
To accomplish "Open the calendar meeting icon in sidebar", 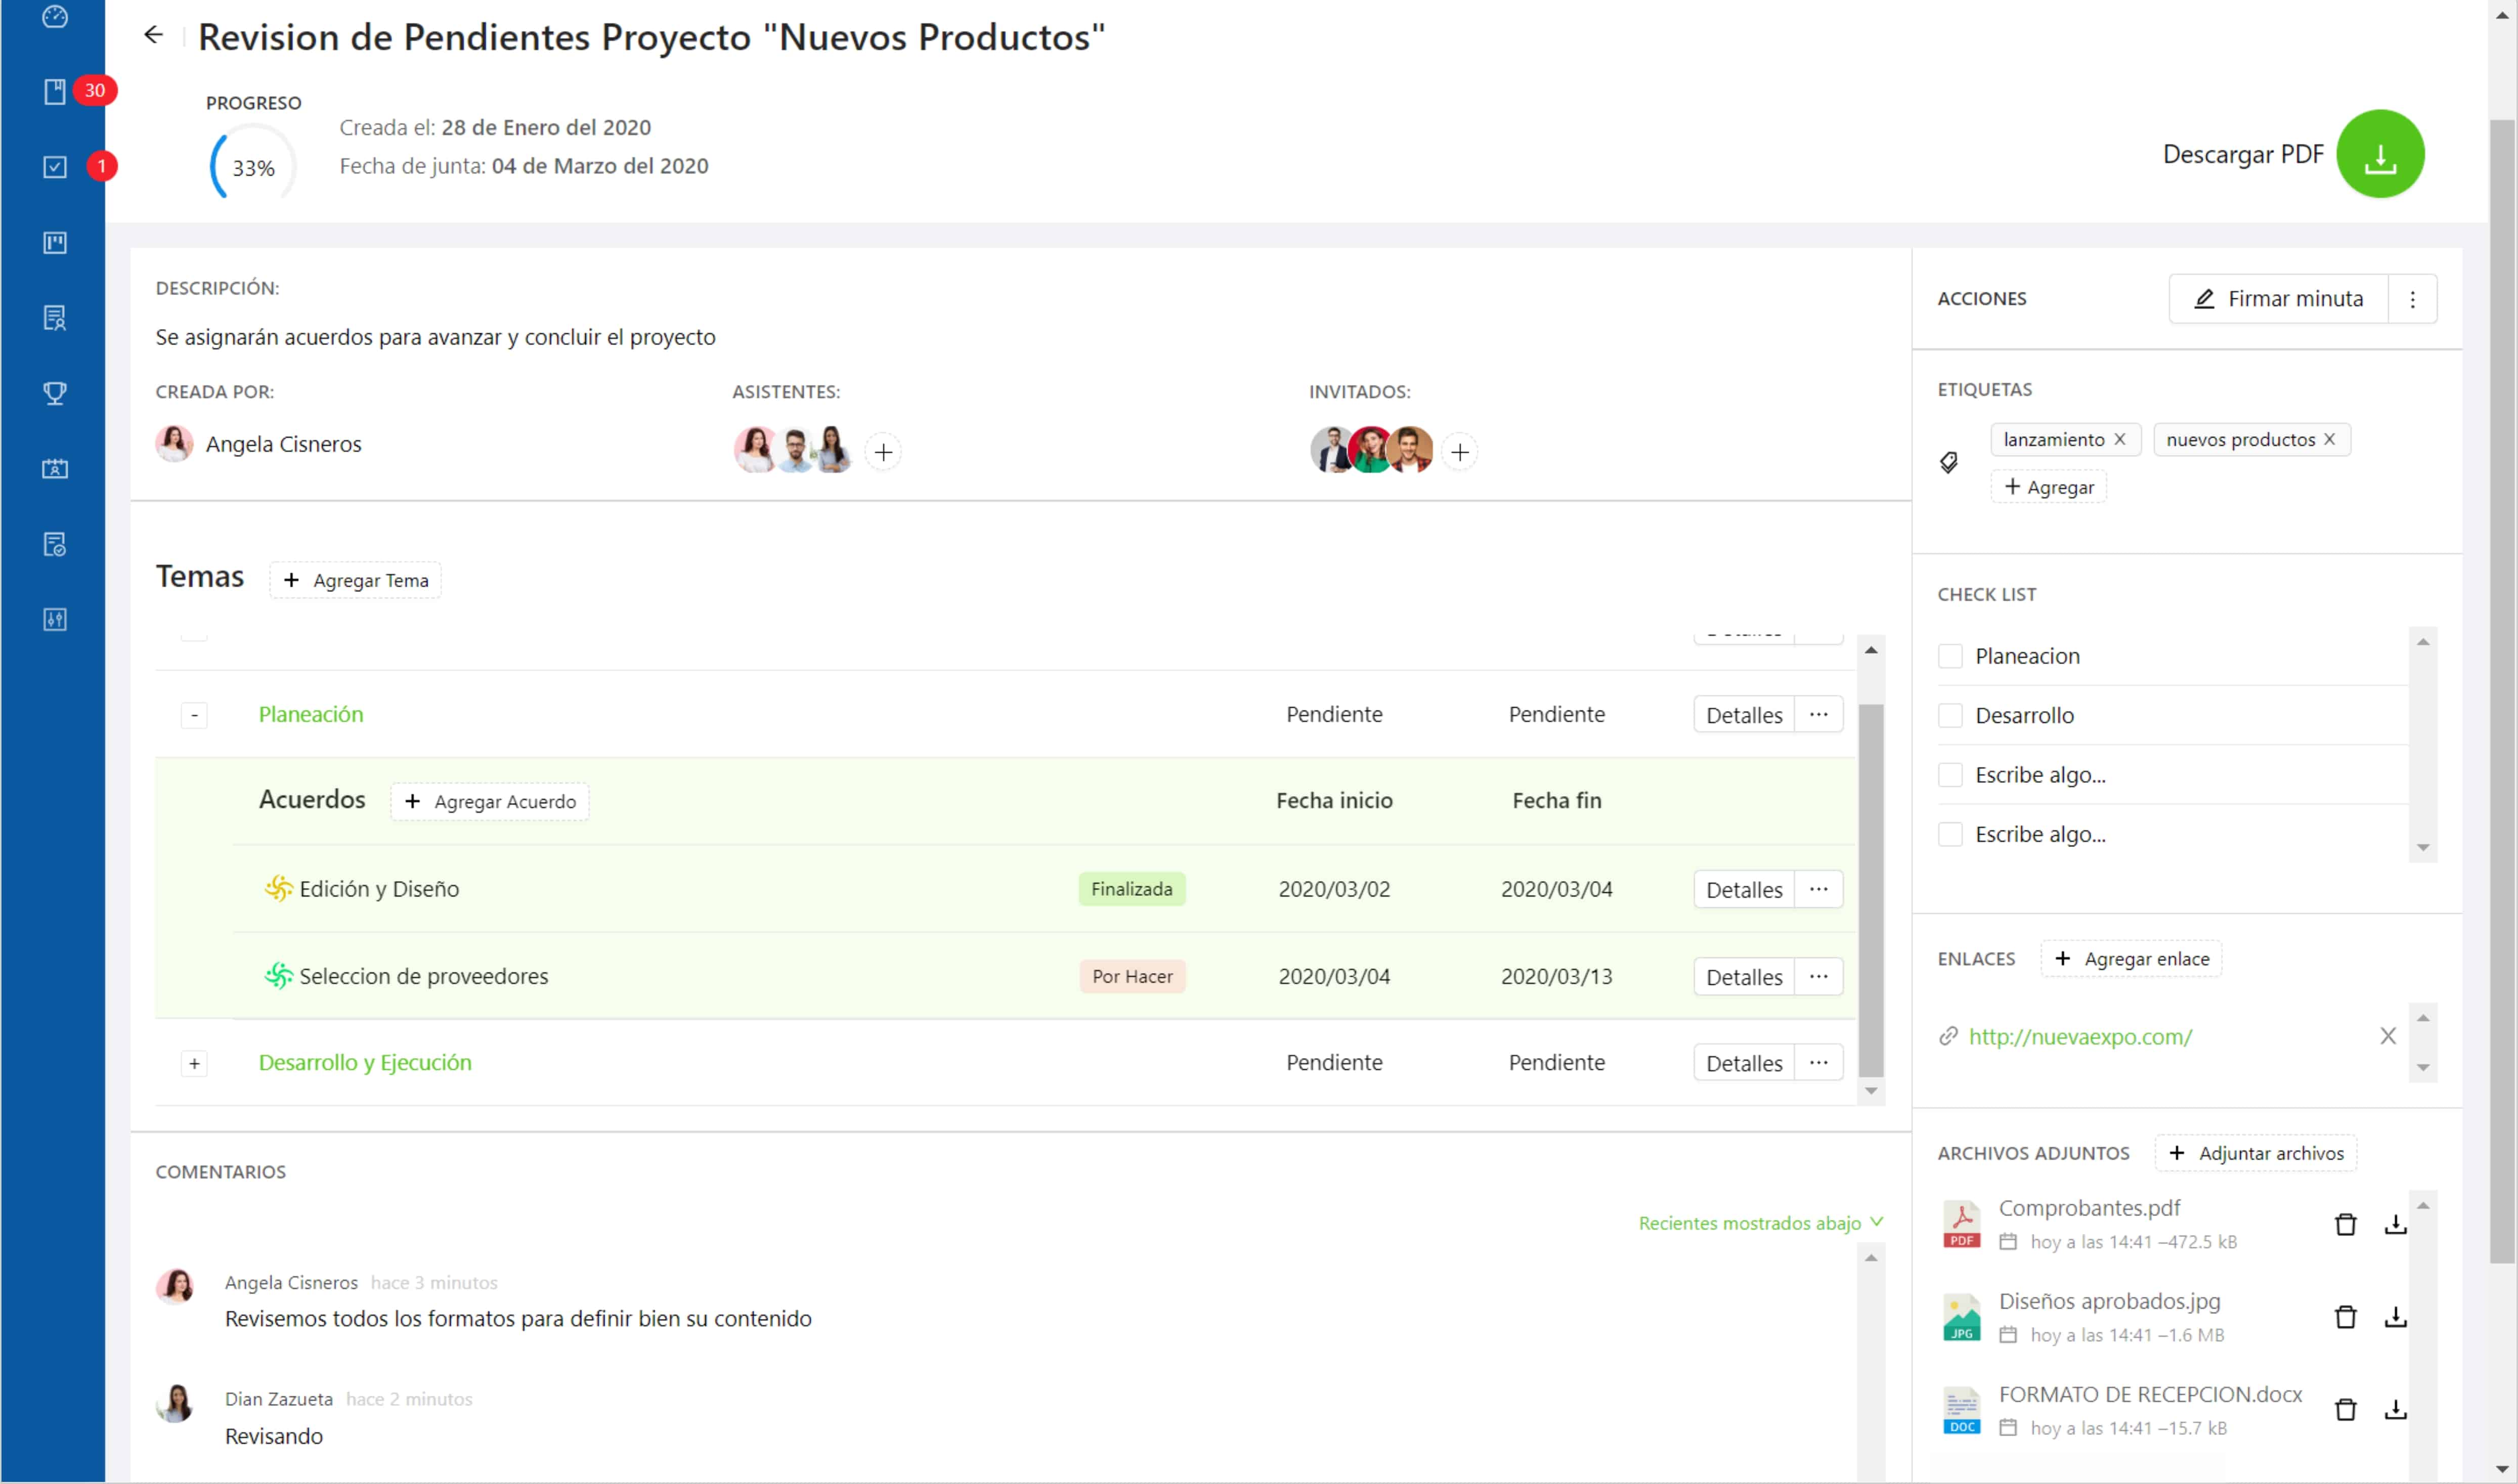I will click(55, 469).
